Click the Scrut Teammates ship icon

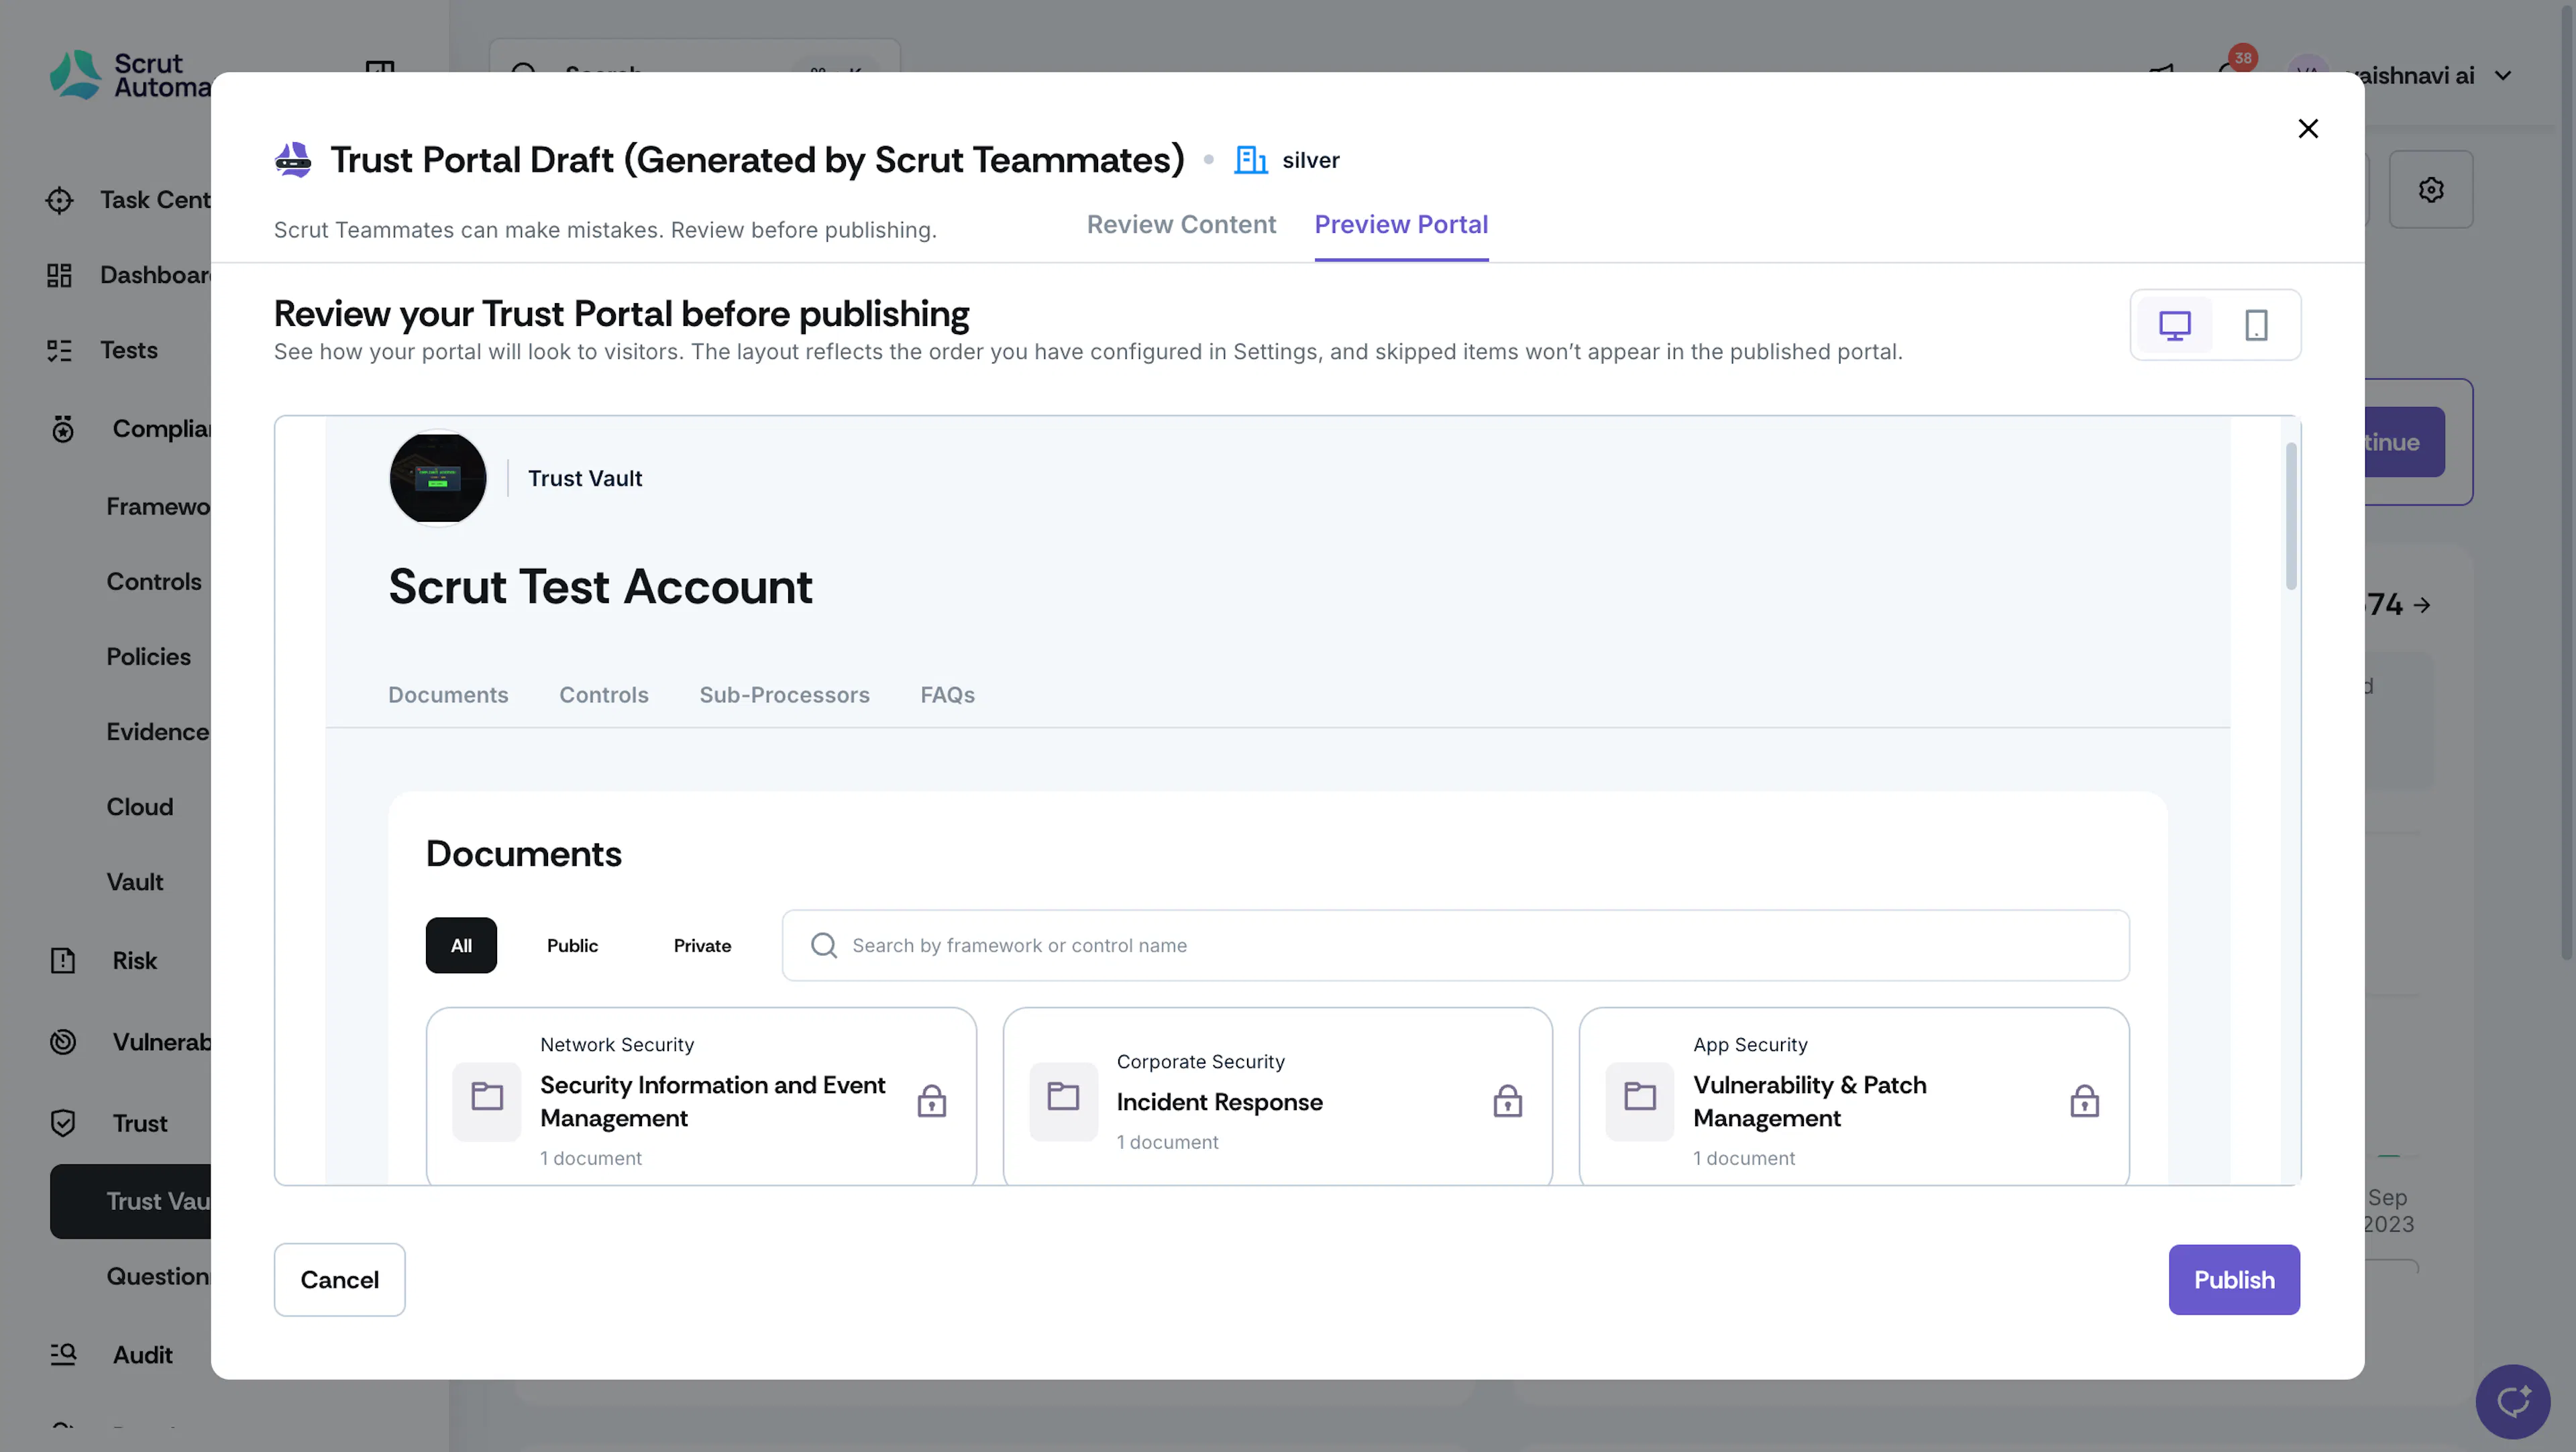(293, 160)
